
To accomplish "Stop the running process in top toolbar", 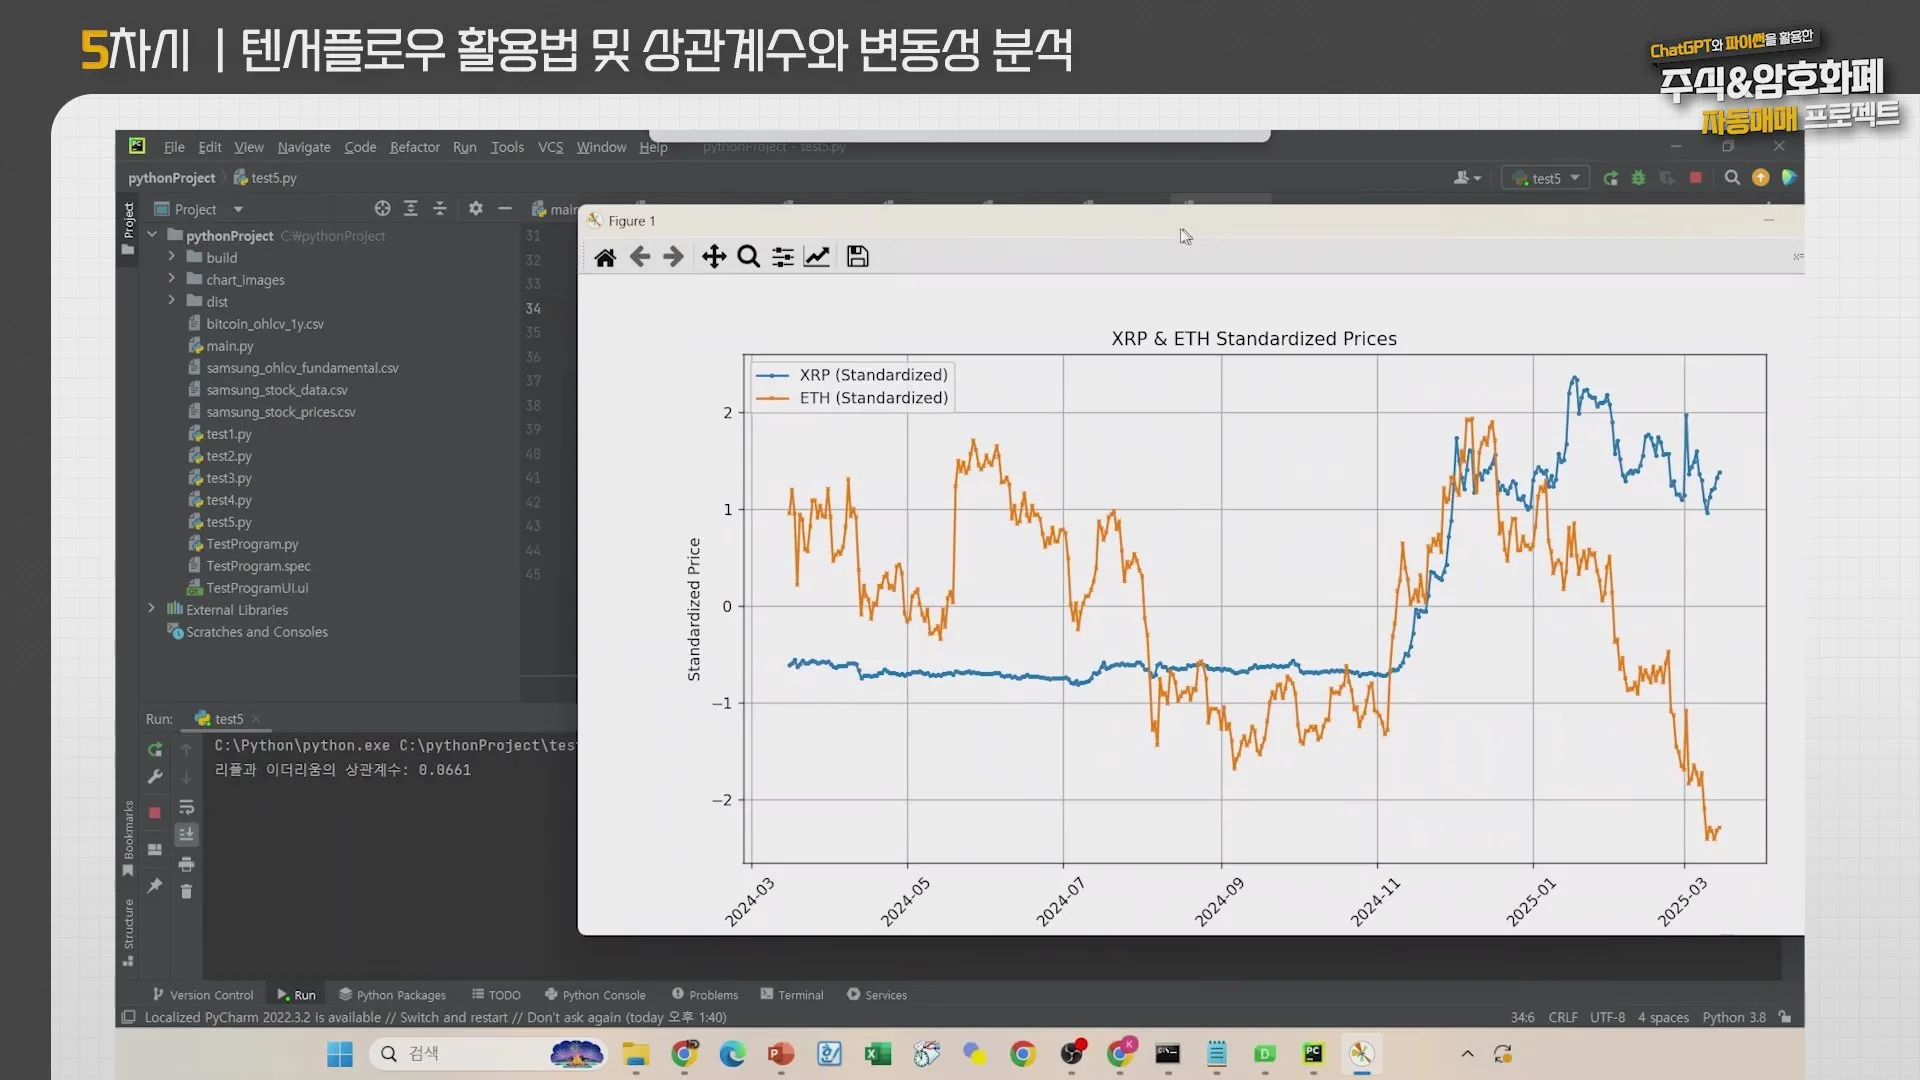I will coord(1695,178).
